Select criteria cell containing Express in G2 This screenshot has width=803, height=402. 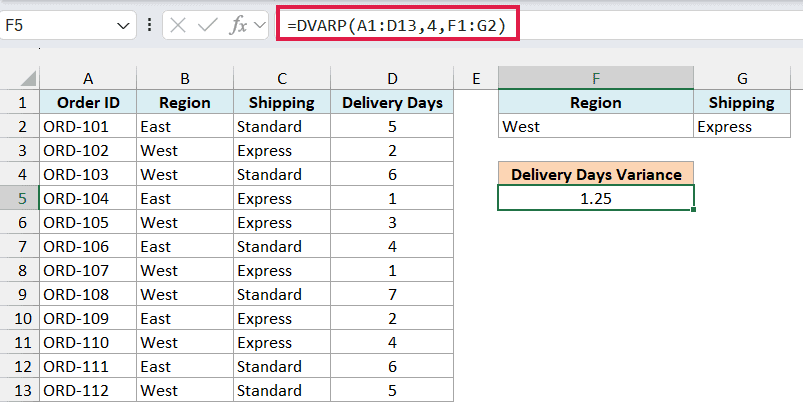pos(742,126)
